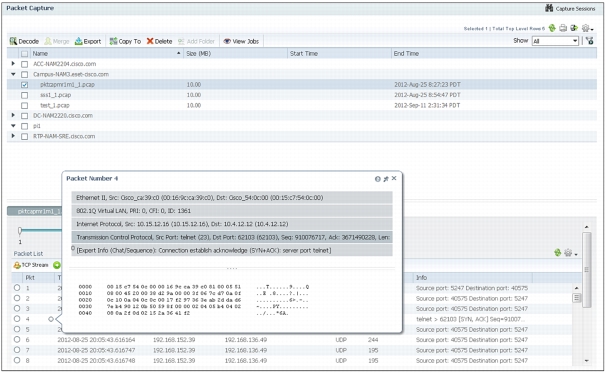Click the grayed Merge button
This screenshot has height=373, width=607.
(57, 41)
